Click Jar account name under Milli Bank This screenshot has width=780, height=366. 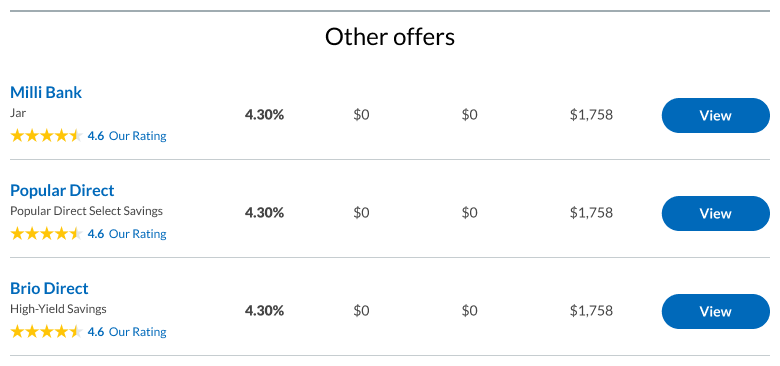(18, 113)
